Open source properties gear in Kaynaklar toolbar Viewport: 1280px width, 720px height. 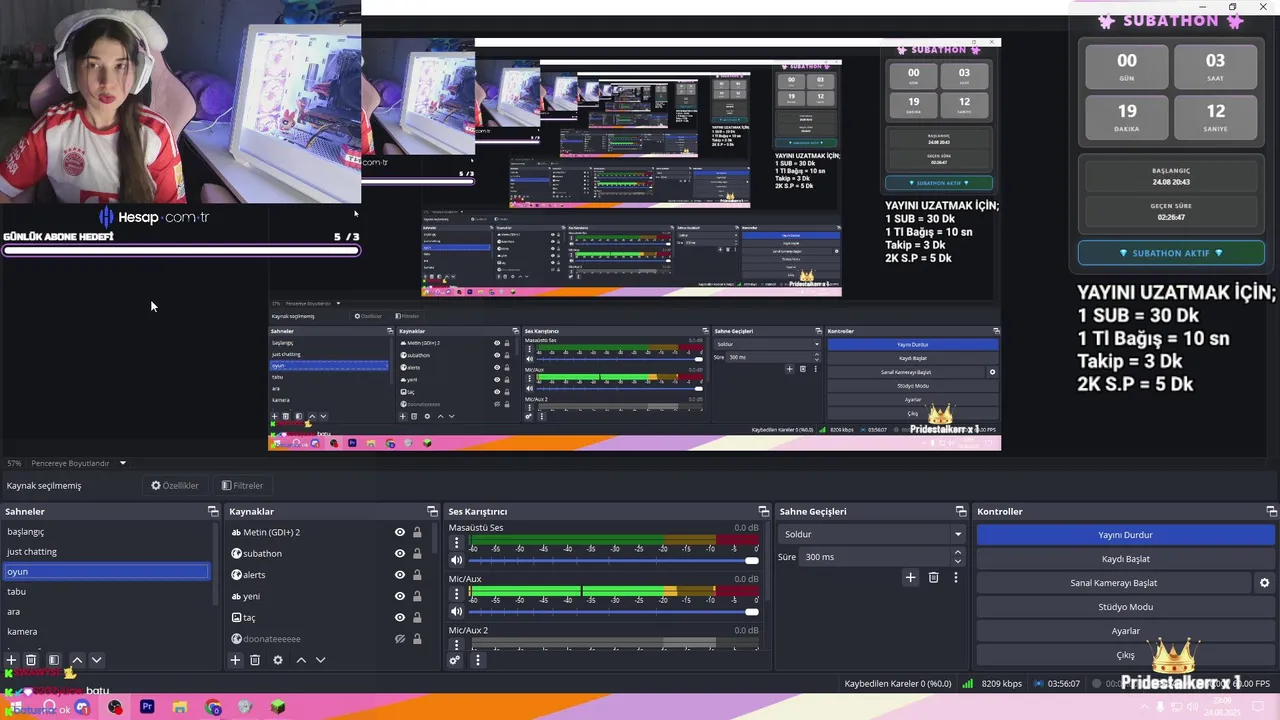coord(278,660)
